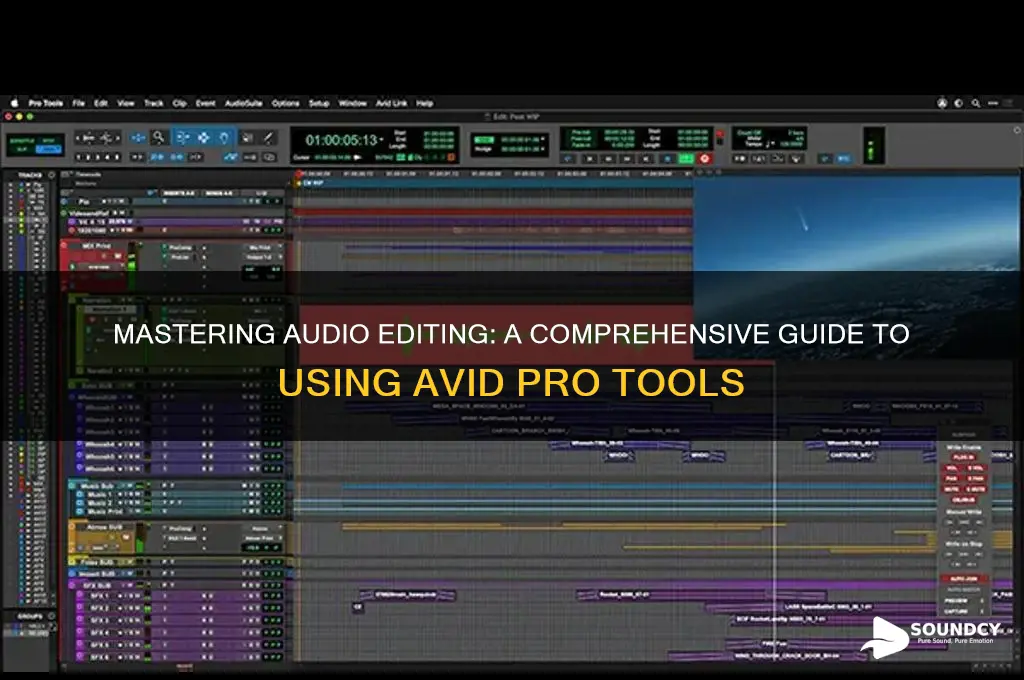Record-enable the MIX Print track
The width and height of the screenshot is (1024, 680).
tap(75, 256)
